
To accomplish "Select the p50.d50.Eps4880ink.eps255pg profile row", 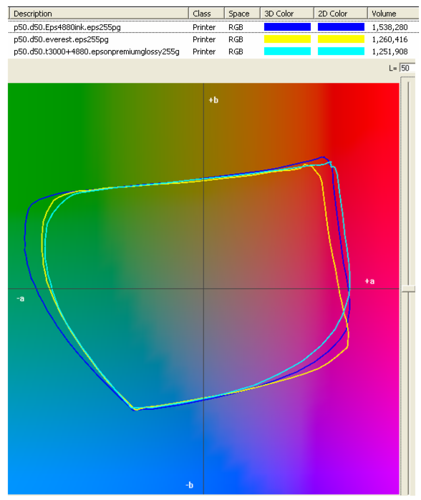I will tap(213, 27).
